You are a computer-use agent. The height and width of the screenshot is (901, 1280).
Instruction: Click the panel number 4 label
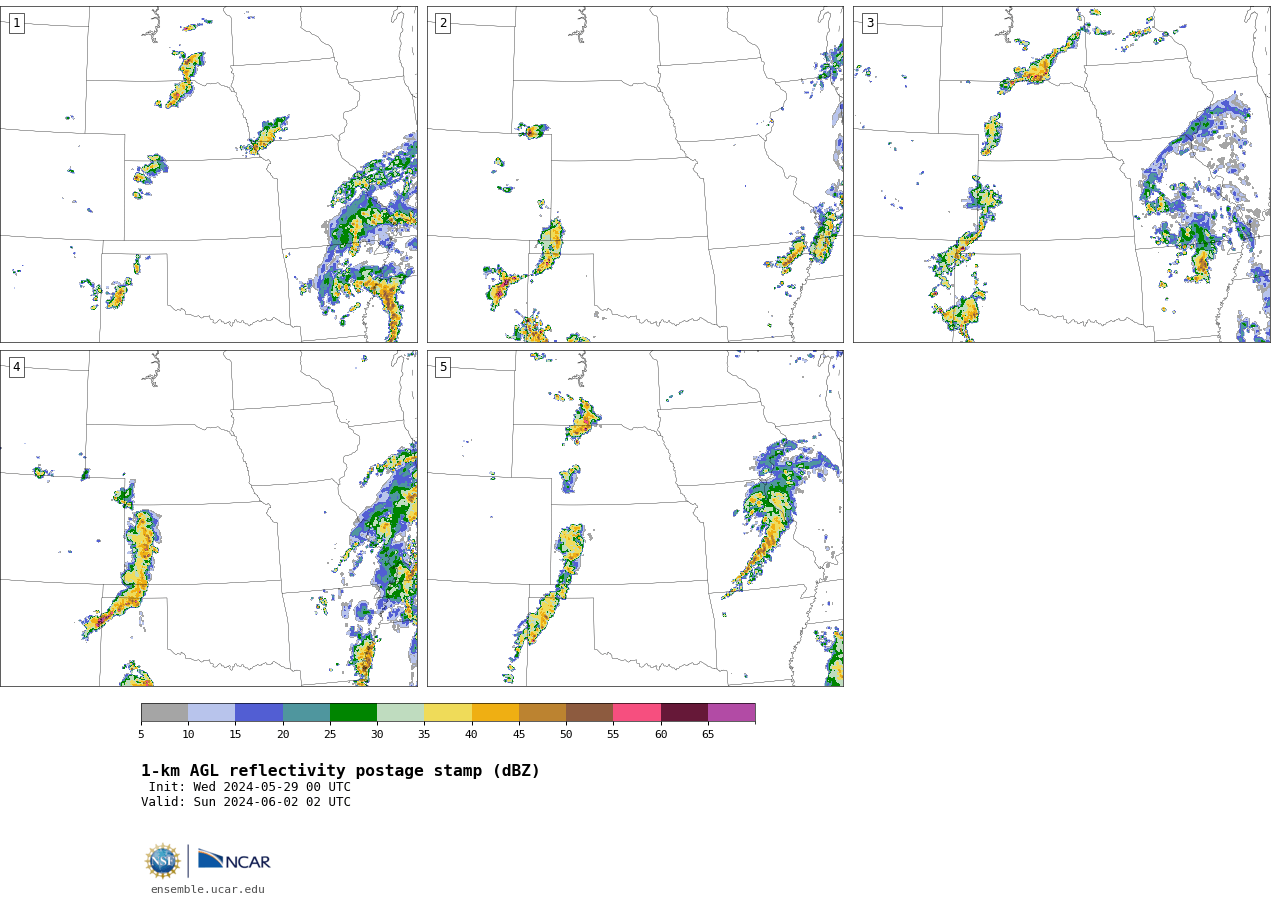(x=16, y=367)
